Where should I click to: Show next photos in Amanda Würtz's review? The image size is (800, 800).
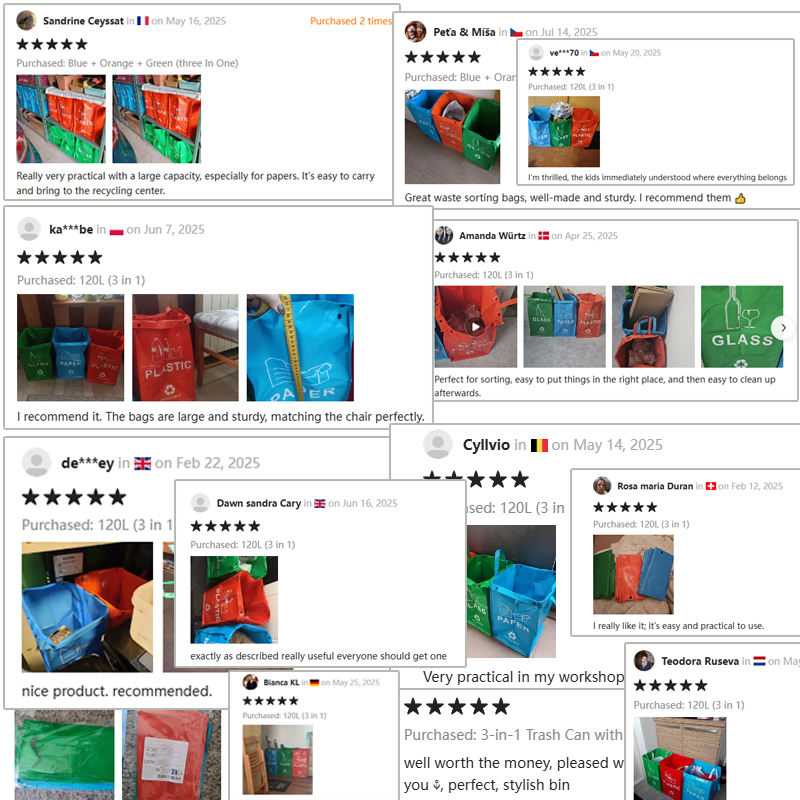(783, 328)
